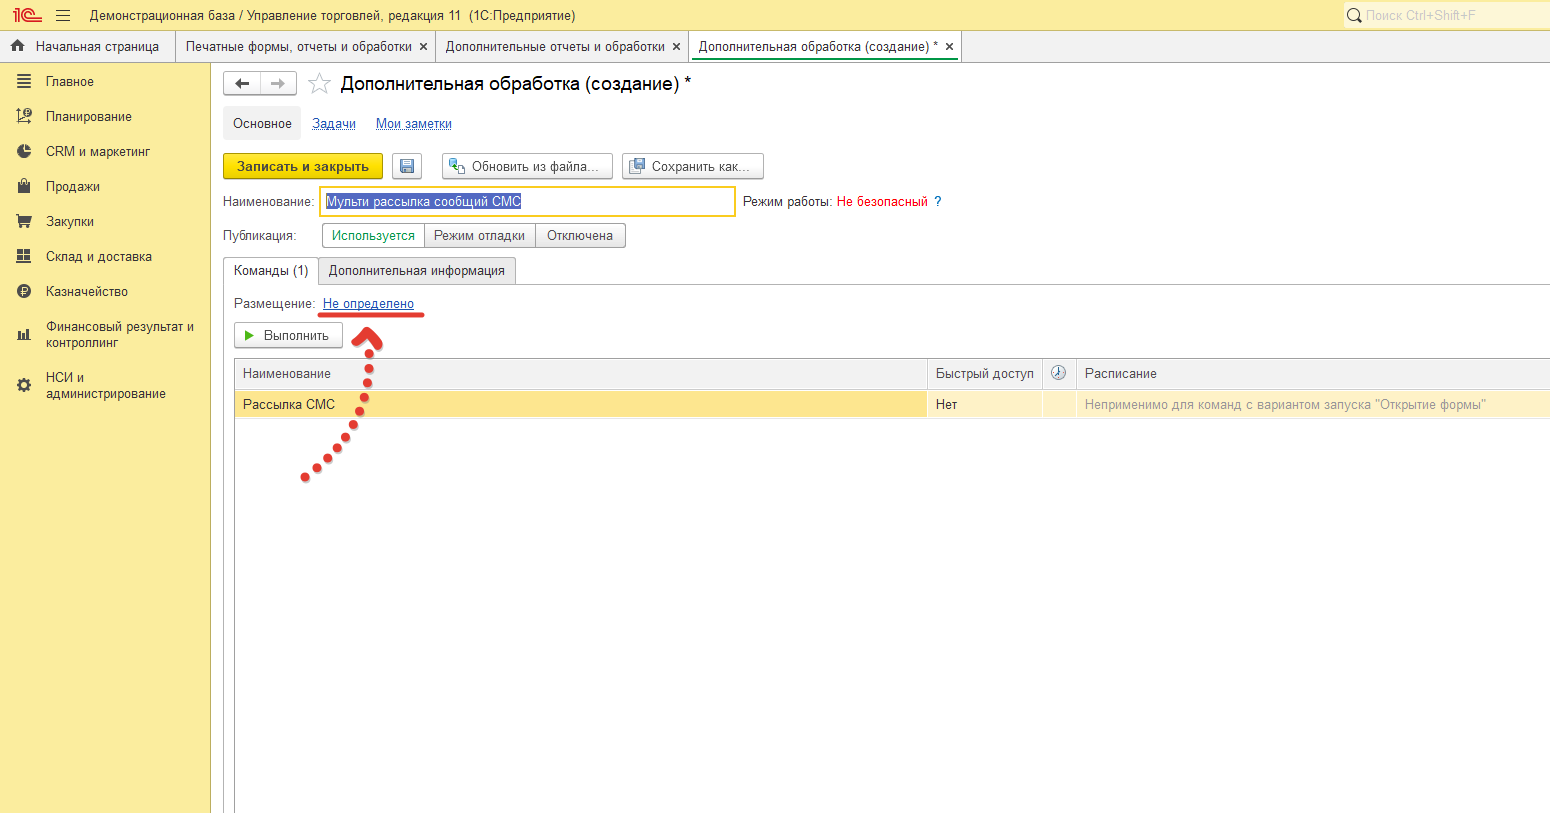Image resolution: width=1550 pixels, height=813 pixels.
Task: Open the Склад и доставка section
Action: pos(98,257)
